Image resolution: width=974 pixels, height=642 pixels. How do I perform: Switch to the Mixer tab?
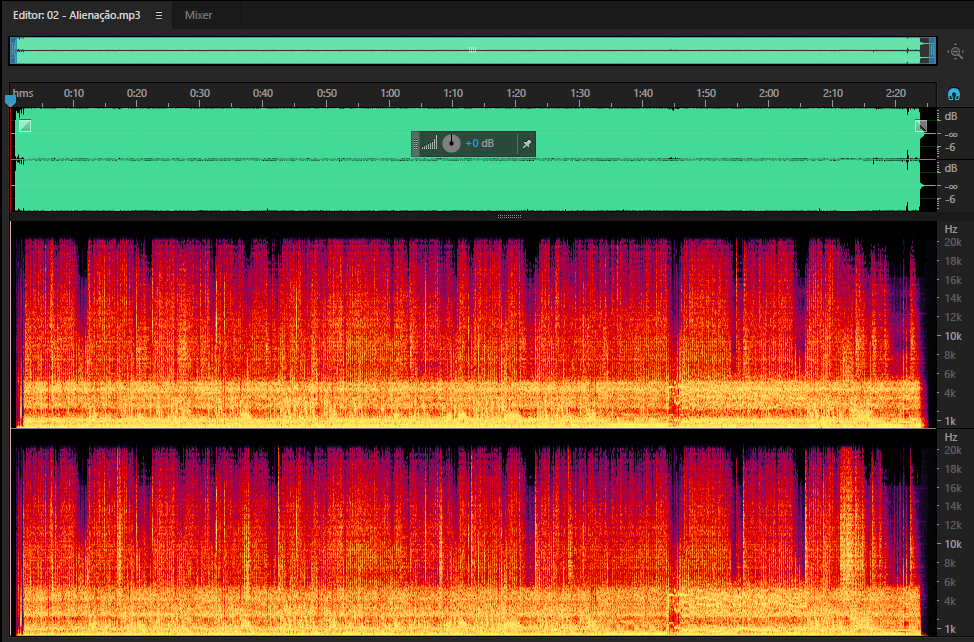click(198, 15)
